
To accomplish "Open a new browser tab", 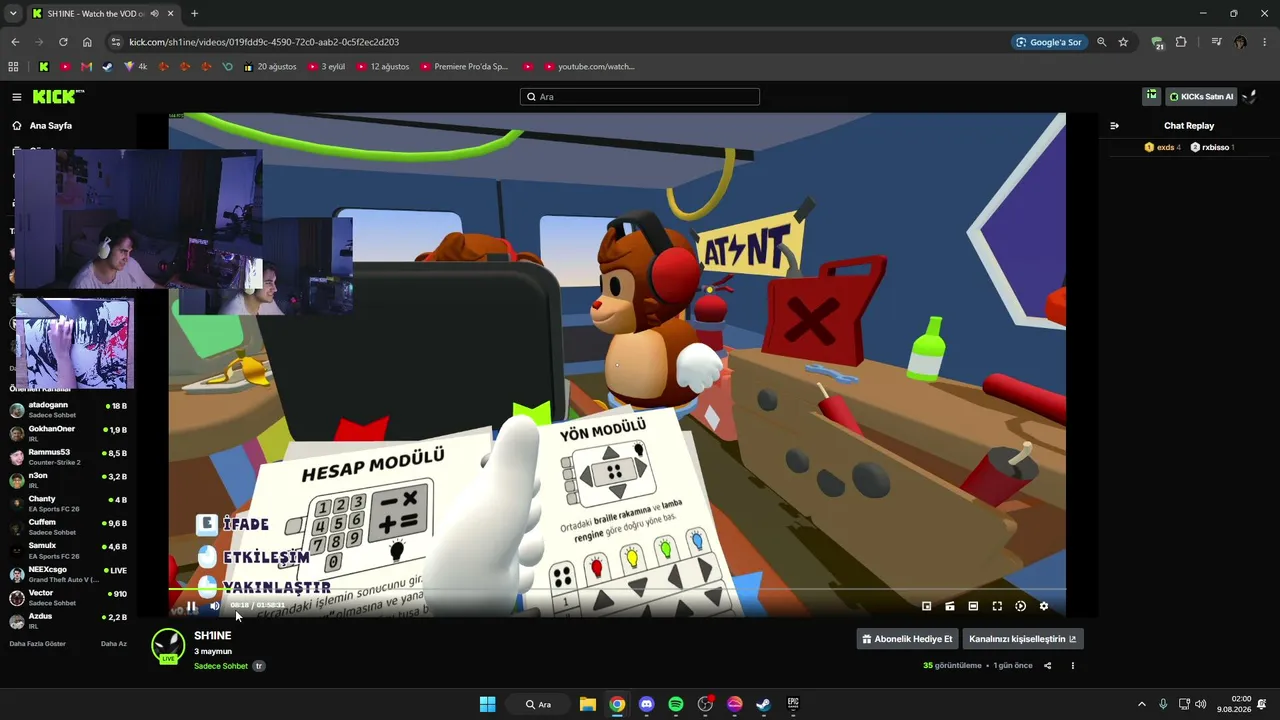I will (x=194, y=14).
